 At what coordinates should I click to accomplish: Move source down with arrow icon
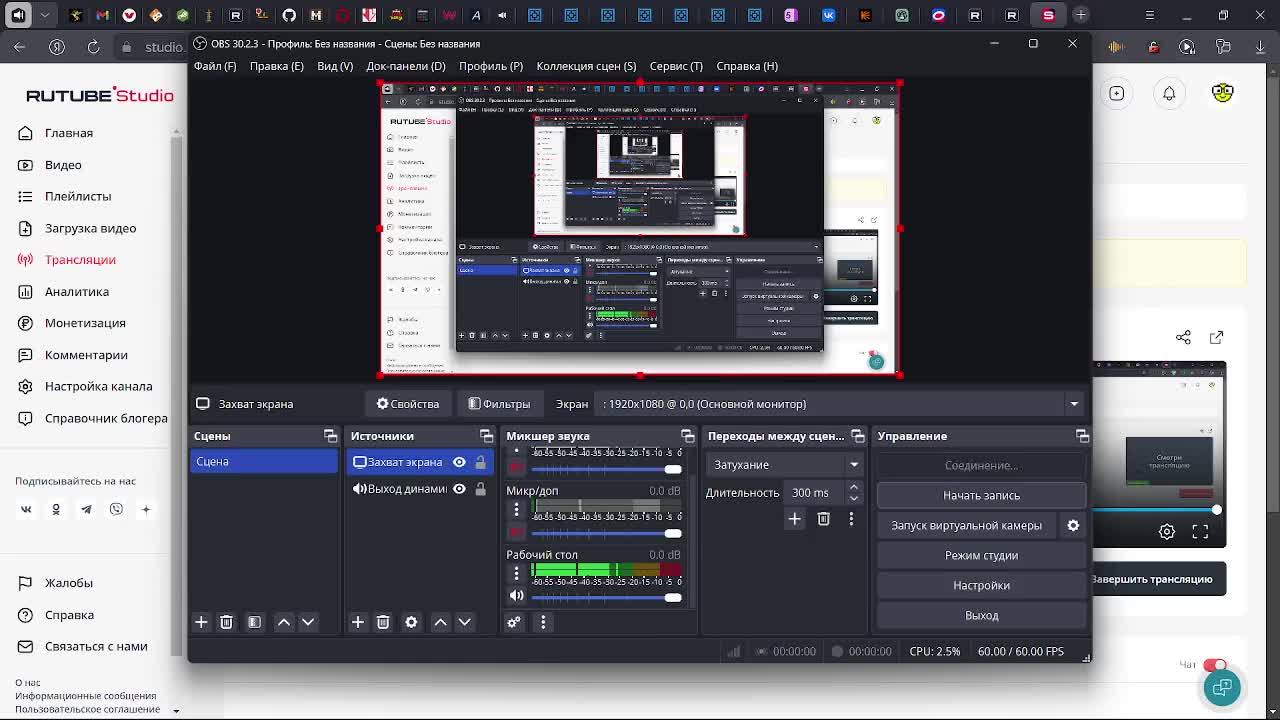coord(464,622)
